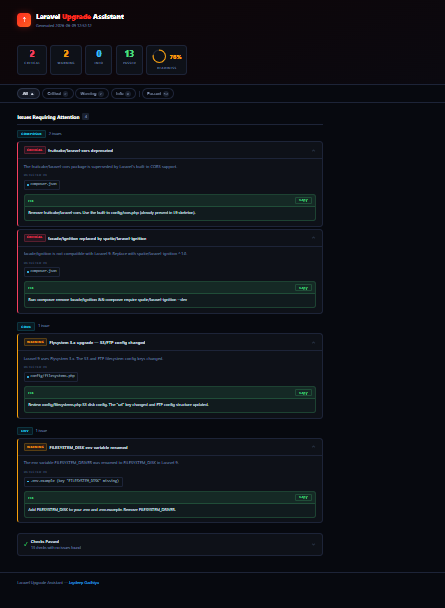Click the Info count summary card

pyautogui.click(x=98, y=60)
